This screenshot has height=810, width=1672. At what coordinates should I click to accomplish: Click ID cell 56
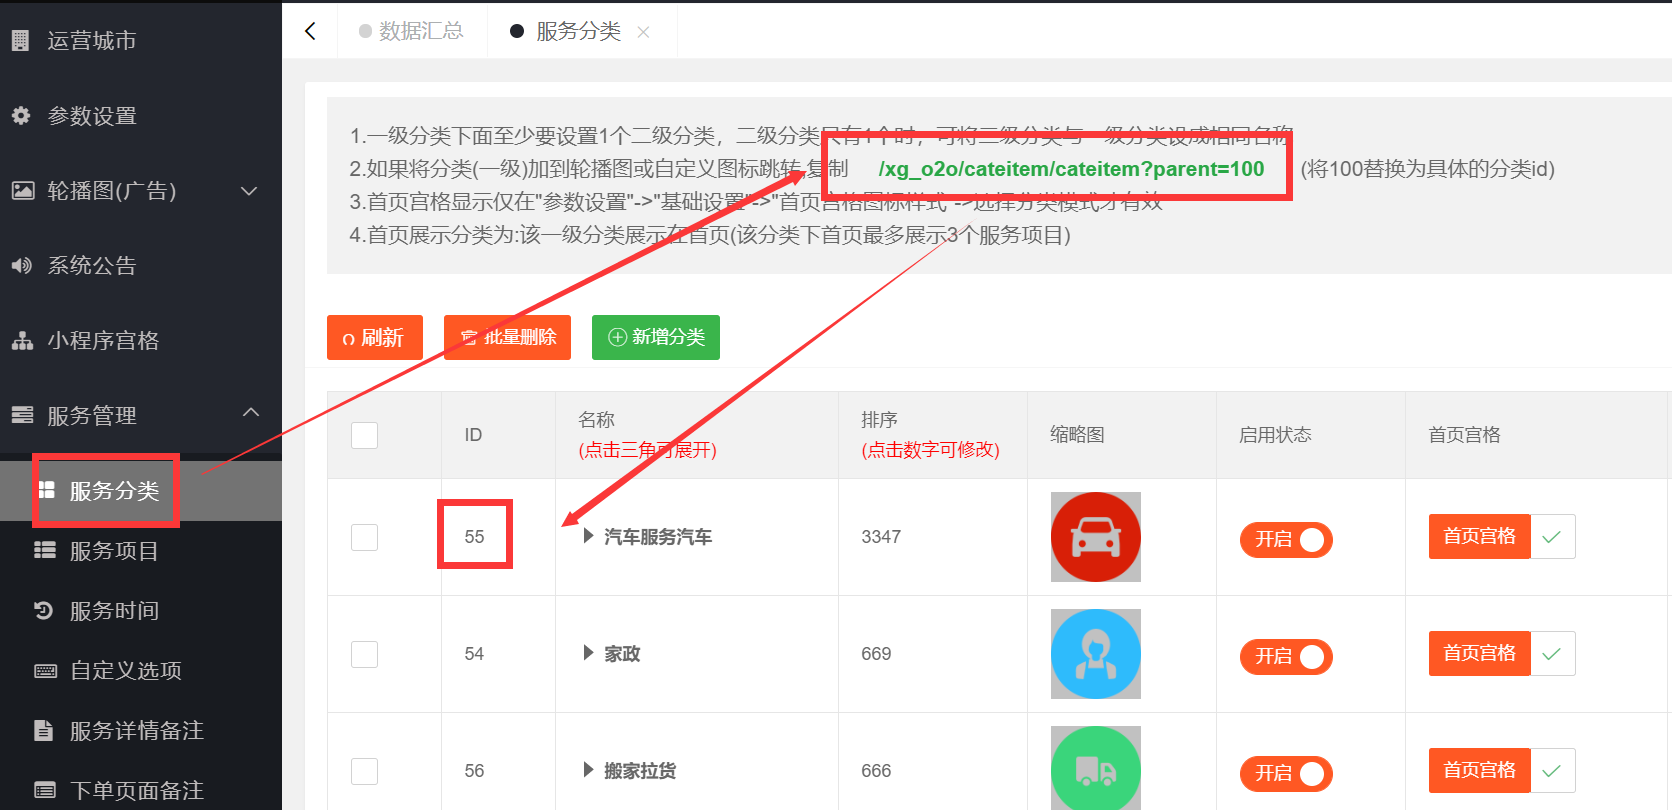pyautogui.click(x=474, y=771)
